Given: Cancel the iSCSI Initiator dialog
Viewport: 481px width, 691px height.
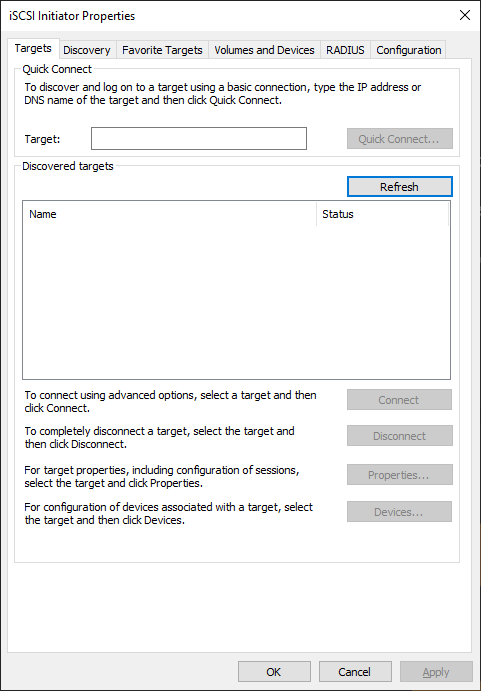Looking at the screenshot, I should tap(355, 672).
